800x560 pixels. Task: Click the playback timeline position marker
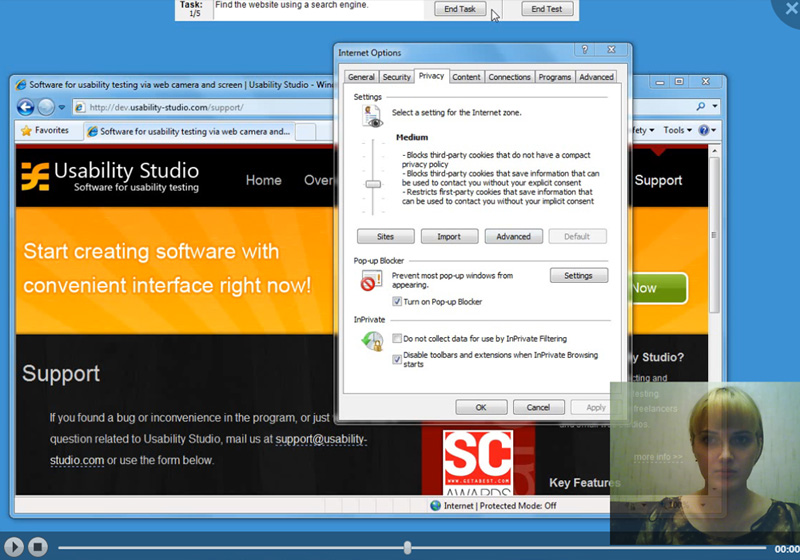(x=407, y=548)
